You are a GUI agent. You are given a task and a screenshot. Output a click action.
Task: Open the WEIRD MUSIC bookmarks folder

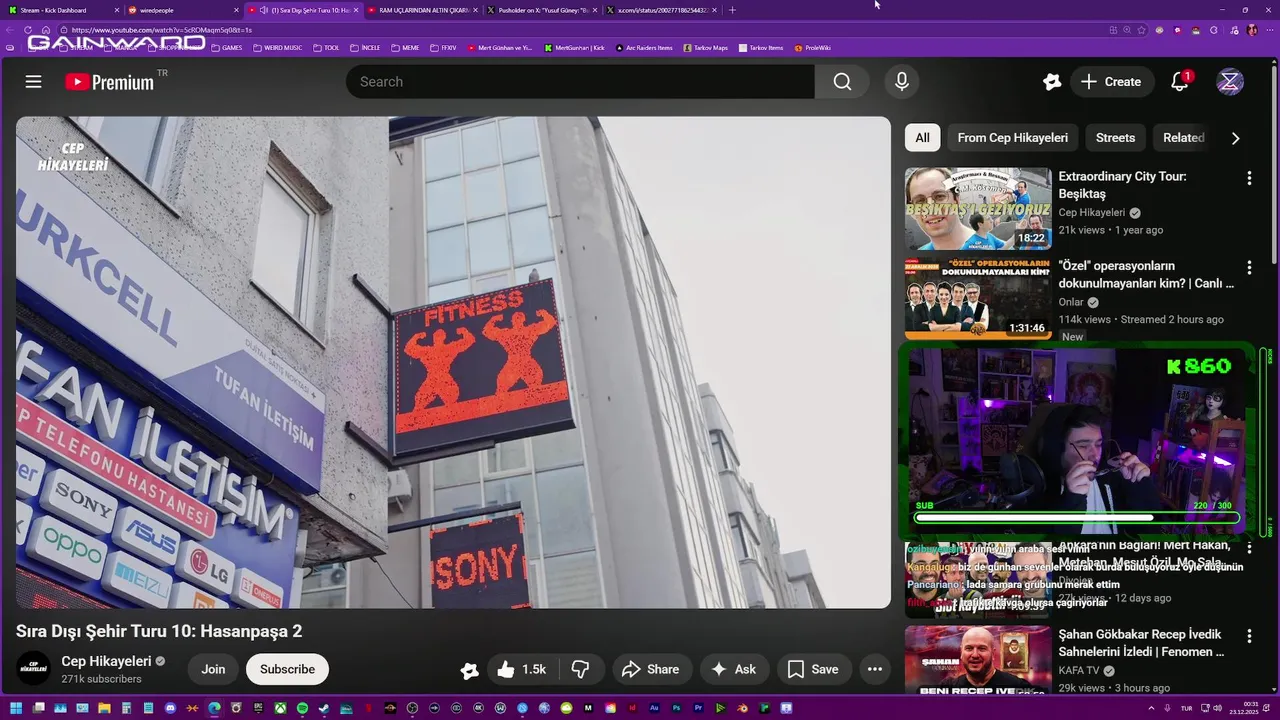276,47
